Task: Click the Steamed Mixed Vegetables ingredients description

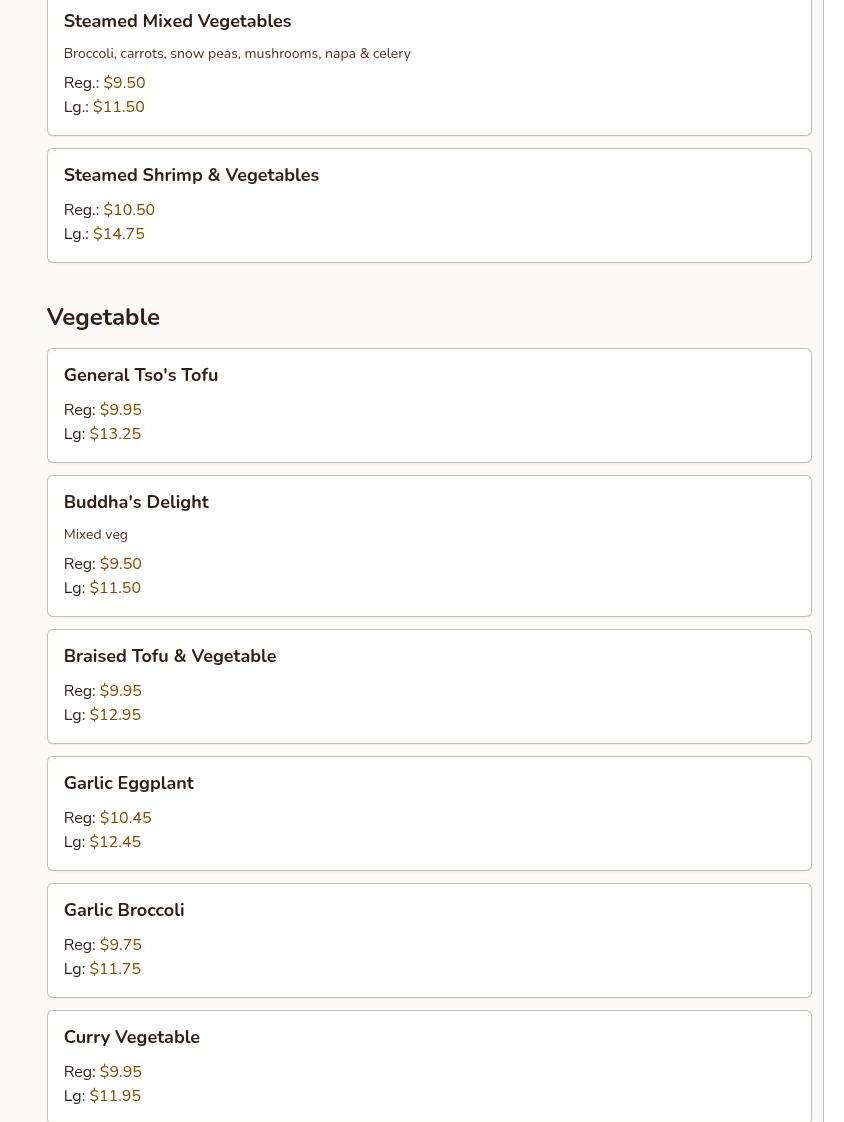Action: pos(237,53)
